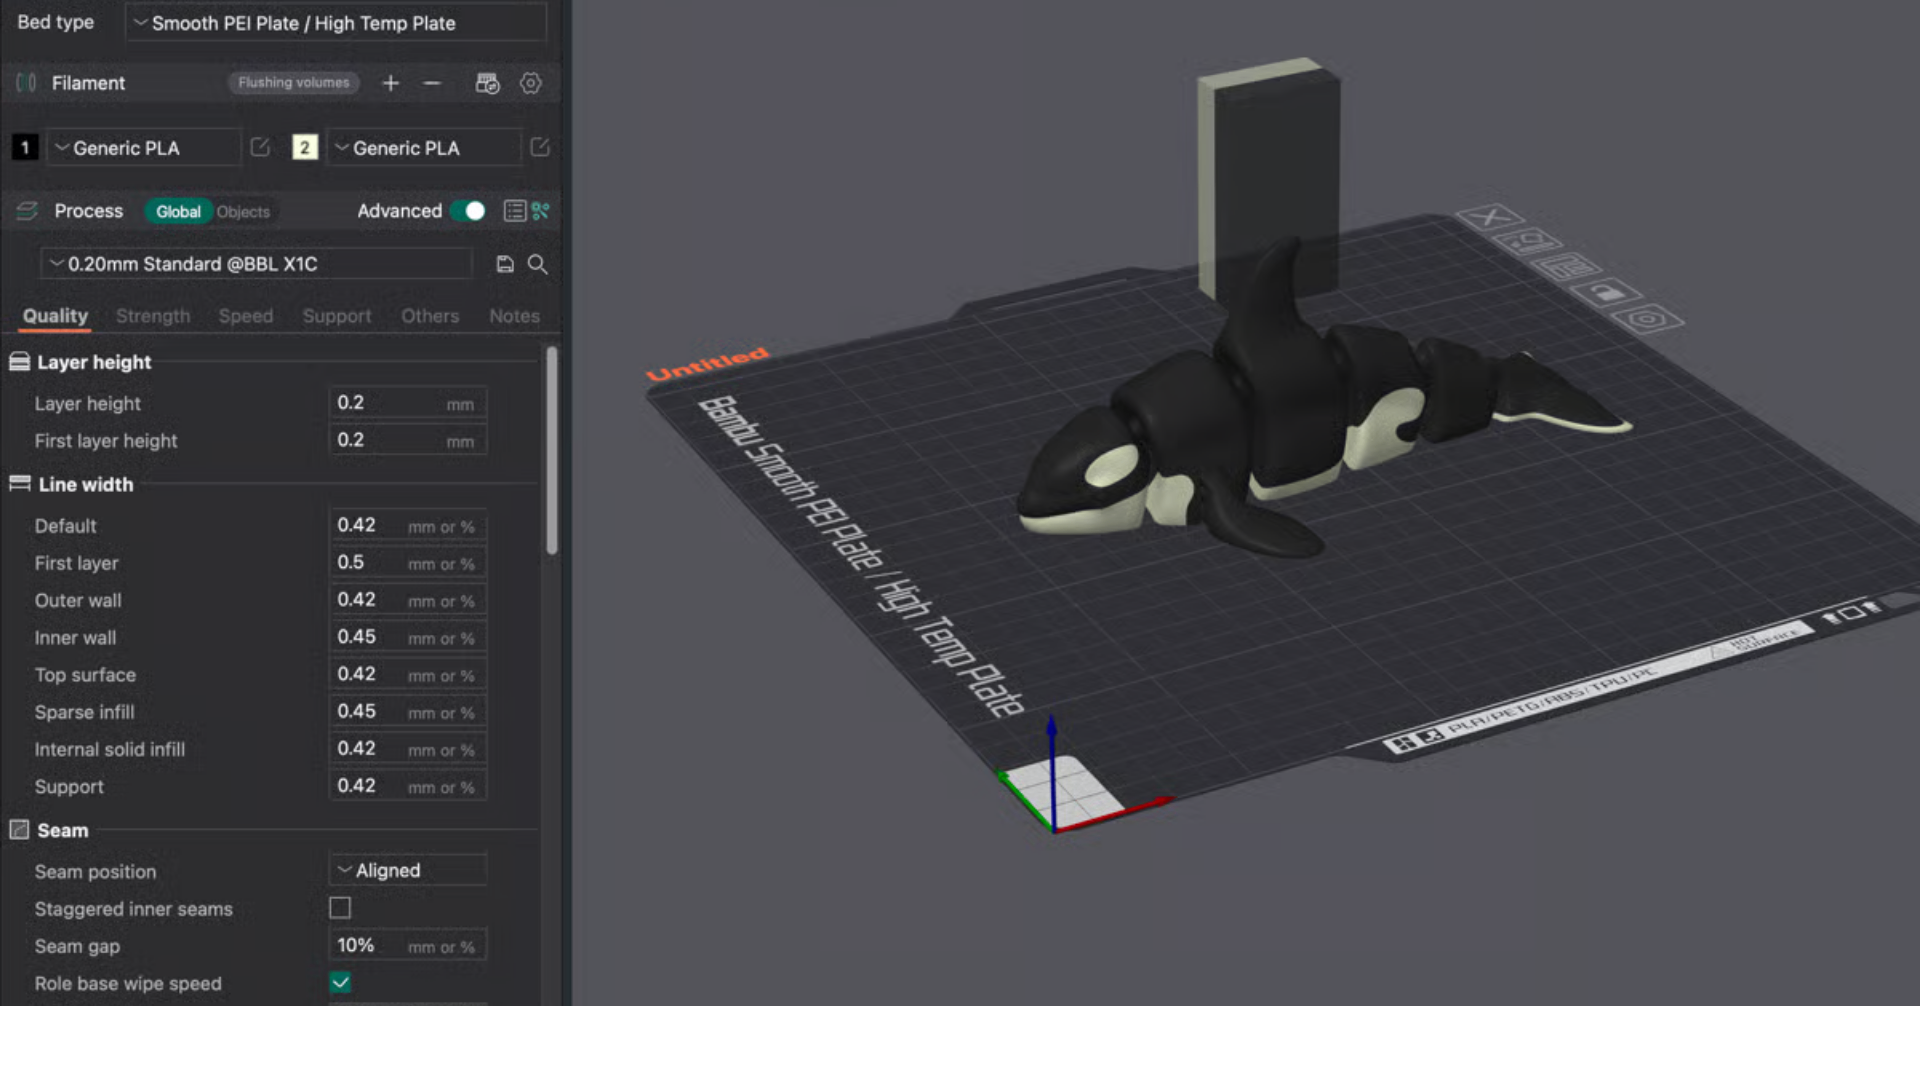Click 'Role base wipe speed' label
The image size is (1920, 1080).
pos(128,984)
